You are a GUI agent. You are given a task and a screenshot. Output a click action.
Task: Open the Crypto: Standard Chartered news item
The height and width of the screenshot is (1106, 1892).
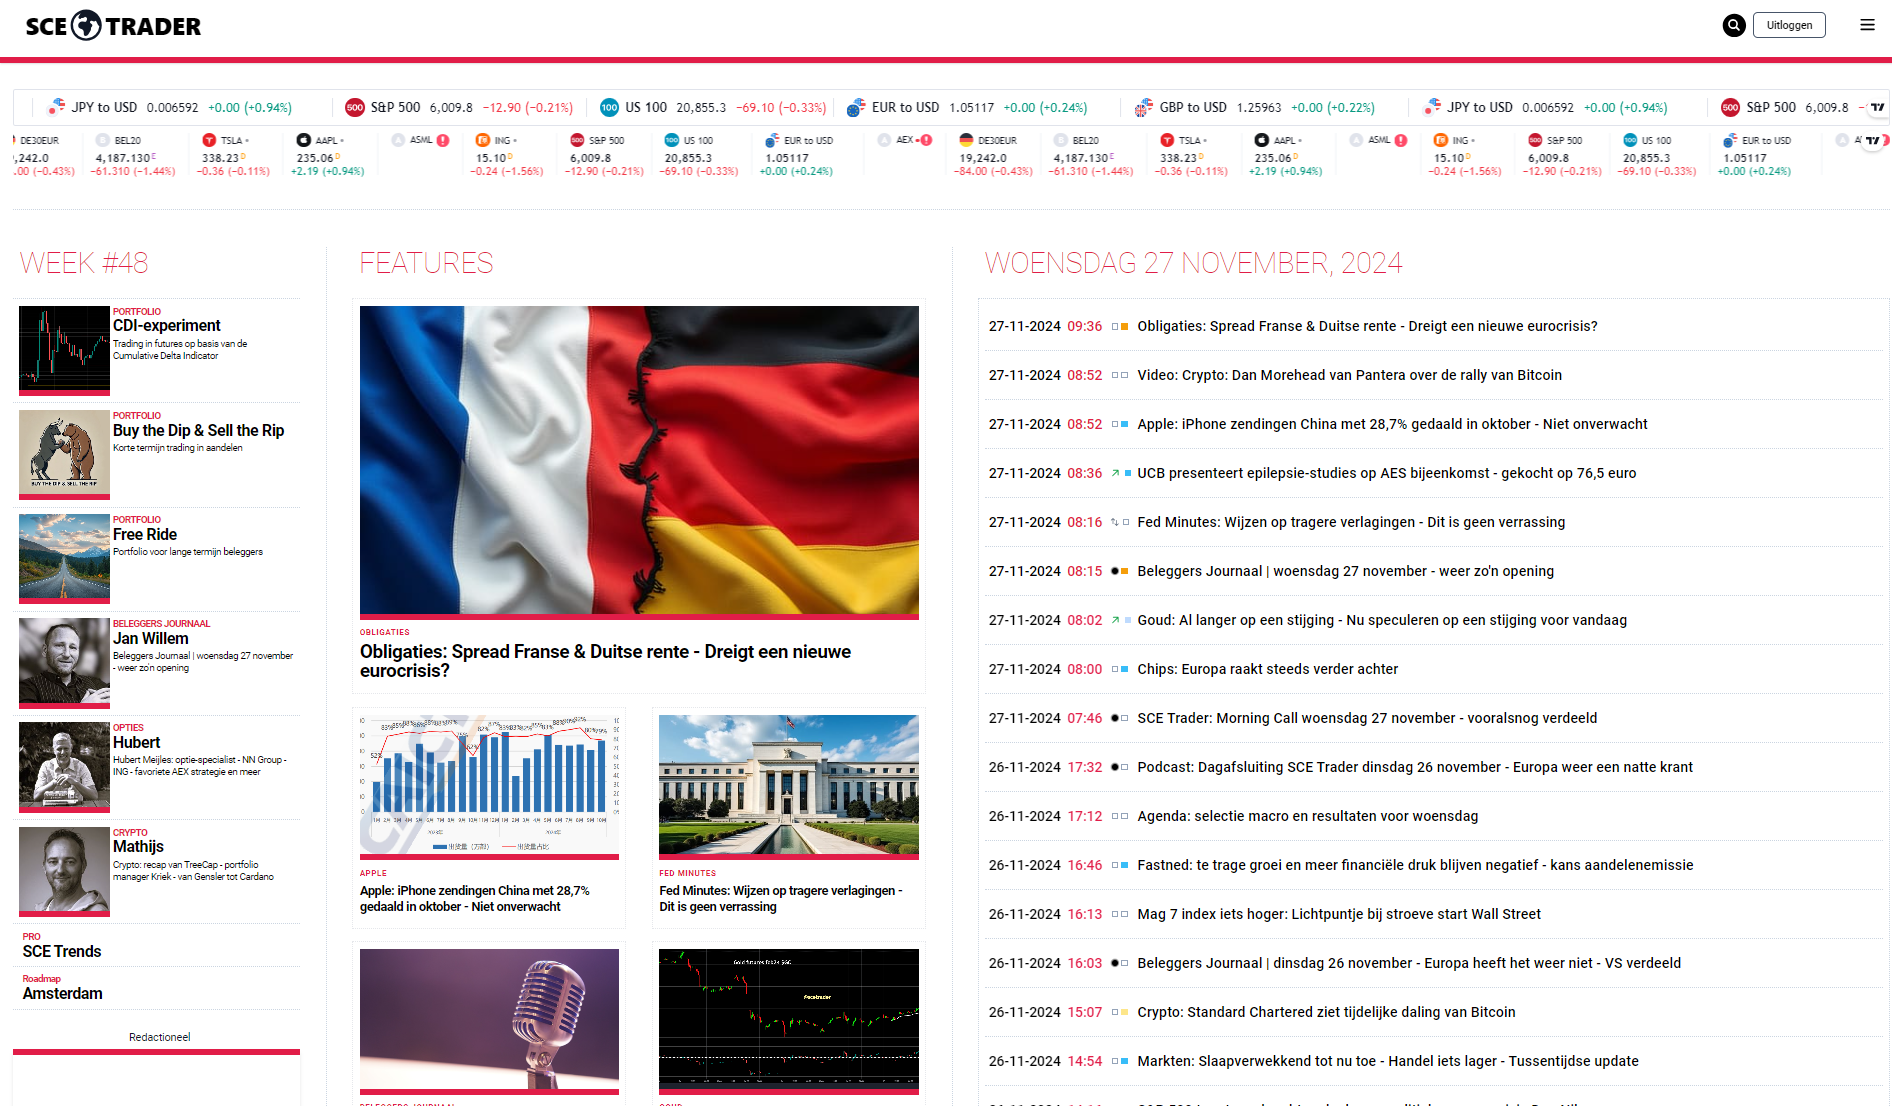[x=1326, y=1013]
